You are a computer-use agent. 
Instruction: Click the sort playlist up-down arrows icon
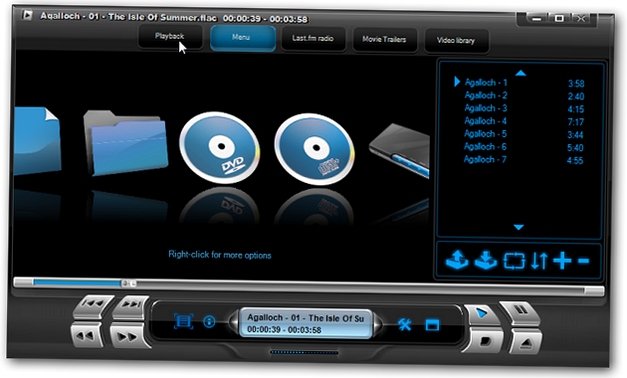click(539, 261)
